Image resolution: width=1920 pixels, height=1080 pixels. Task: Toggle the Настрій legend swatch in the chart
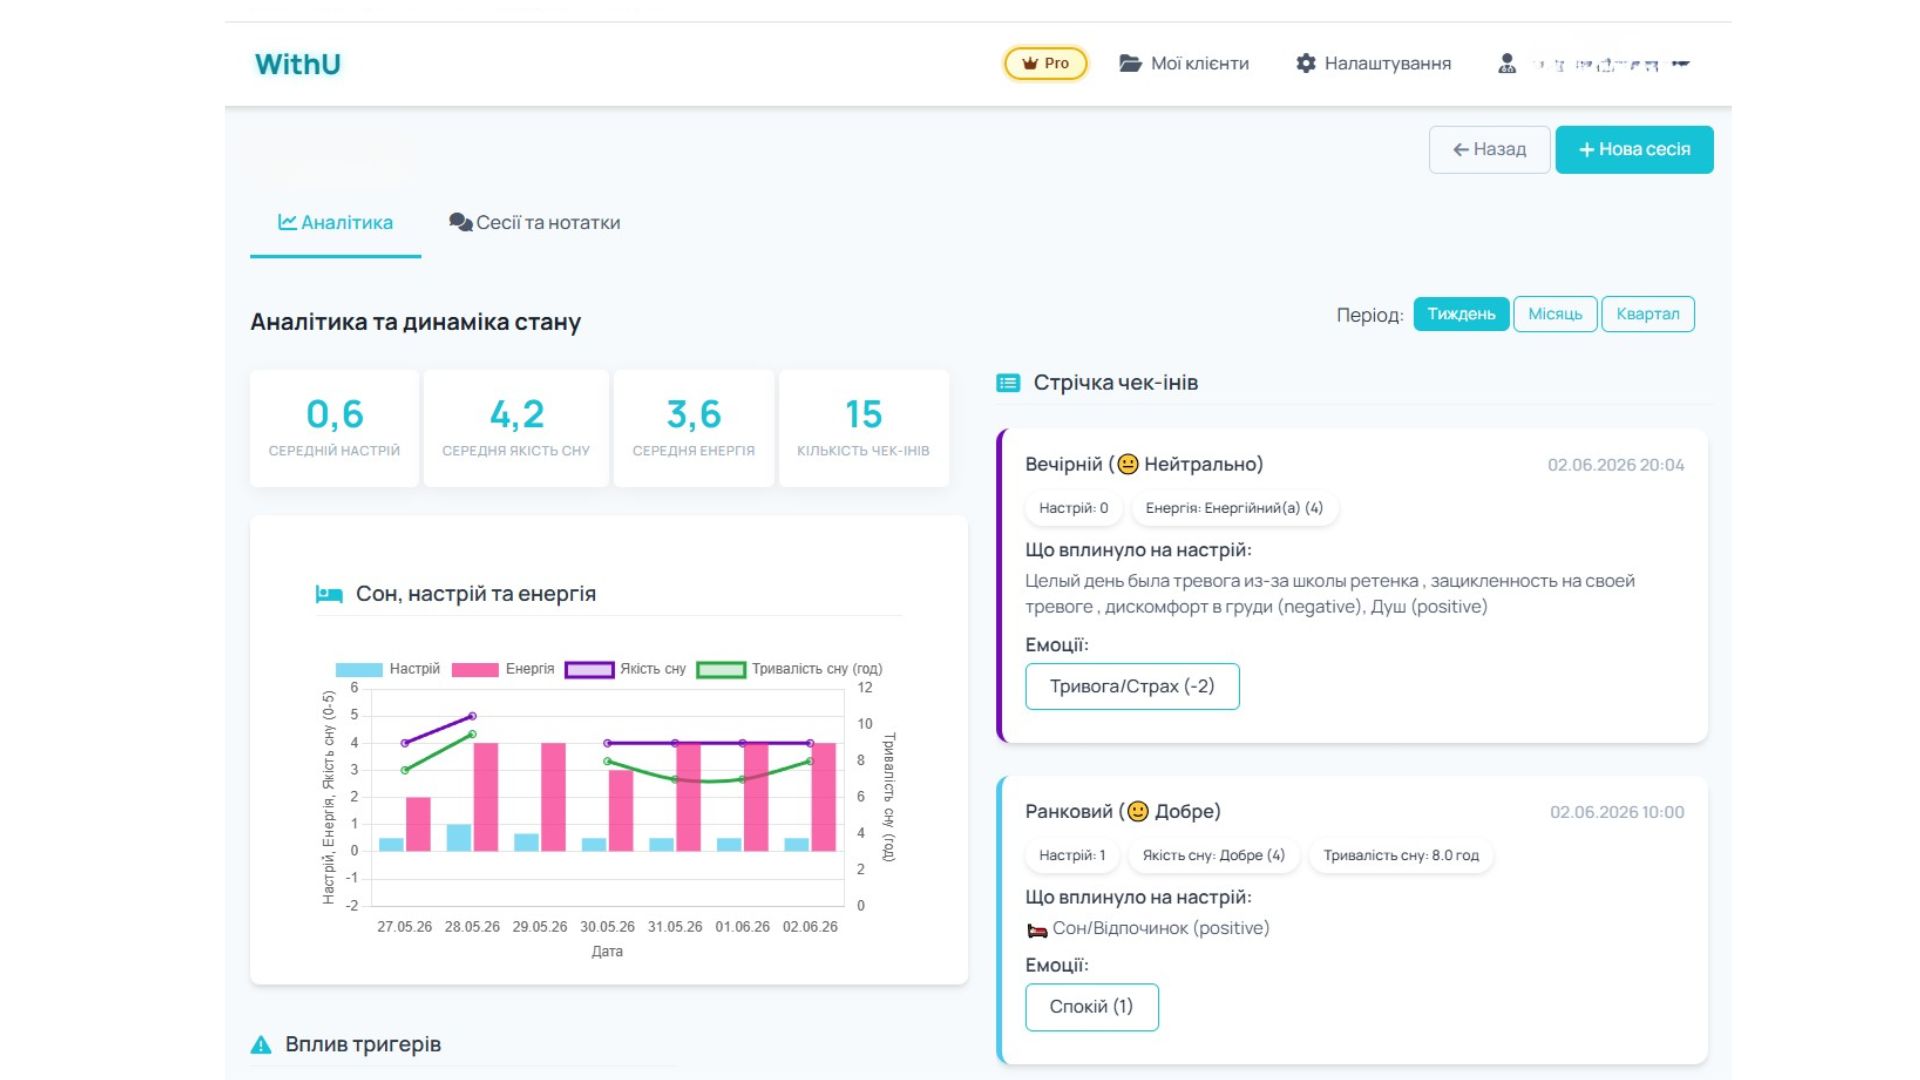(x=359, y=669)
